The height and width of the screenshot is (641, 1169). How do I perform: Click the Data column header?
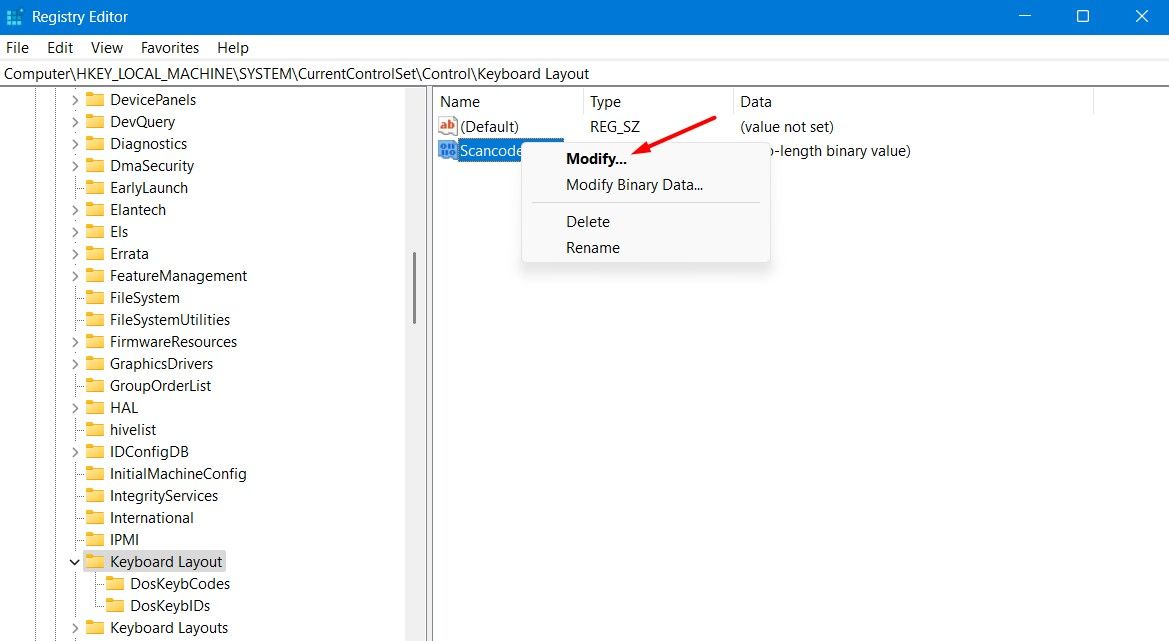pyautogui.click(x=913, y=101)
